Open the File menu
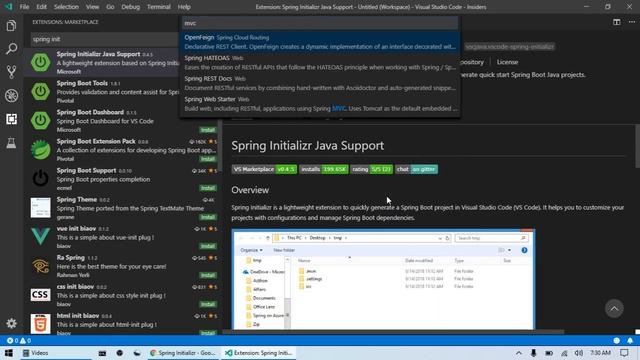Screen dimensions: 640x360 pos(24,7)
